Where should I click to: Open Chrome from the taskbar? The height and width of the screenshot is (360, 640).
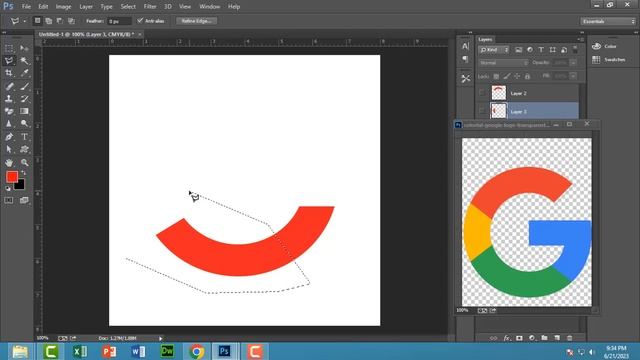pos(196,351)
